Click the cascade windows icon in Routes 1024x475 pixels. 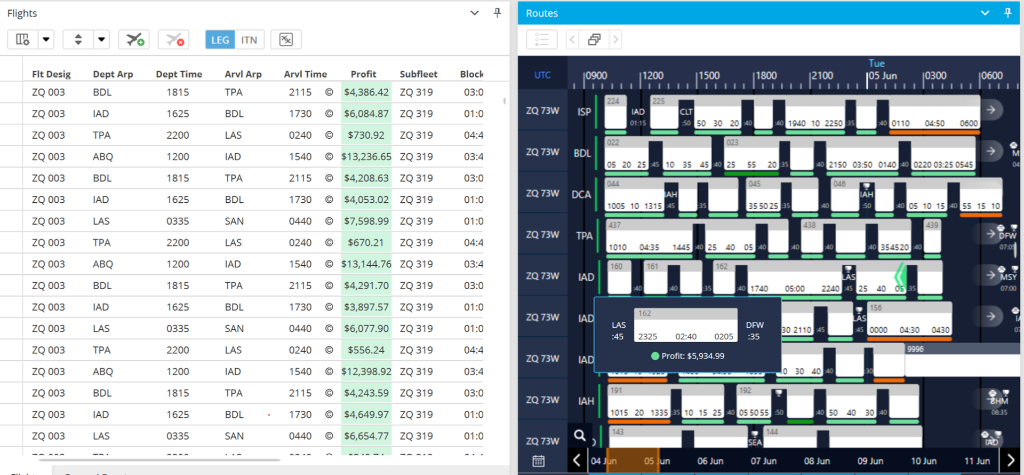click(594, 40)
